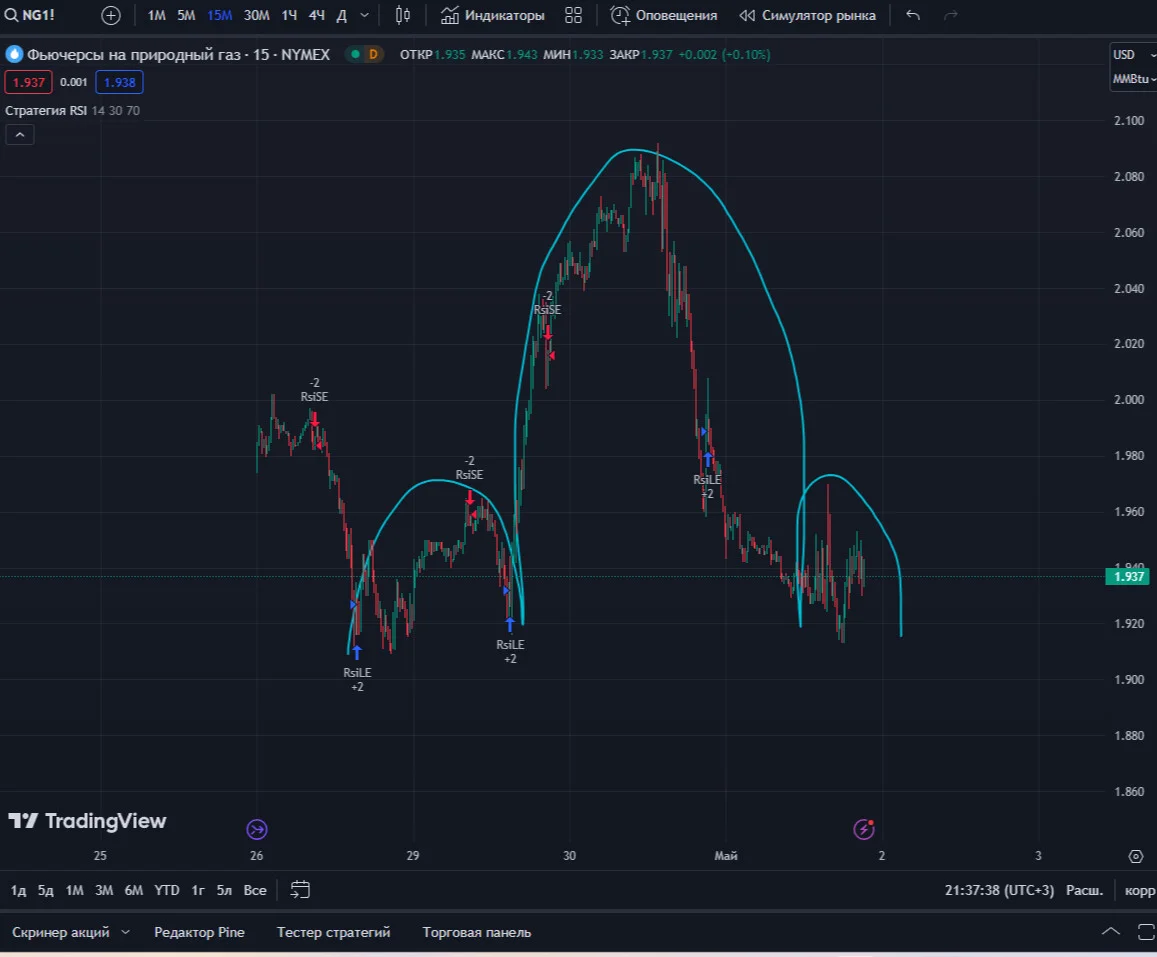1157x957 pixels.
Task: Open the Индикаторы indicators dialog
Action: (x=493, y=15)
